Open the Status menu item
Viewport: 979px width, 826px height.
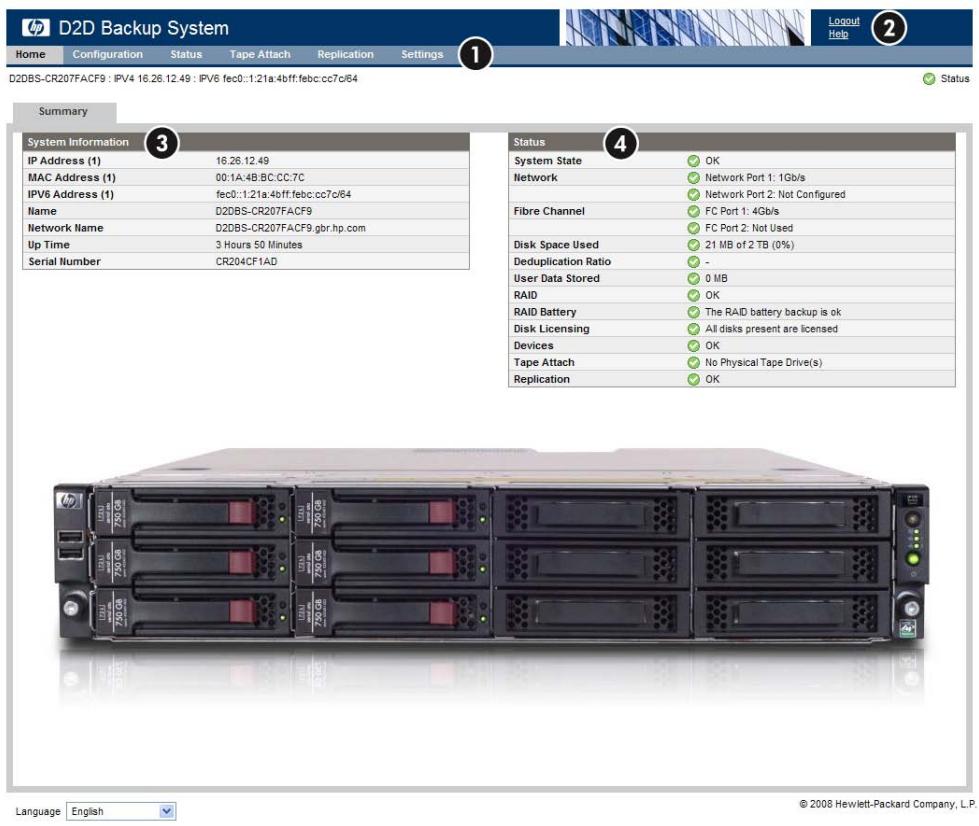click(x=186, y=54)
